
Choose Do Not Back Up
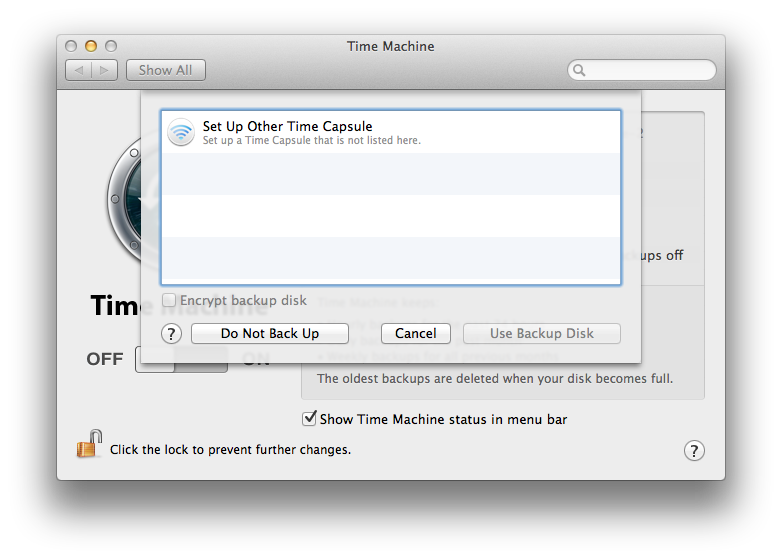[x=270, y=333]
